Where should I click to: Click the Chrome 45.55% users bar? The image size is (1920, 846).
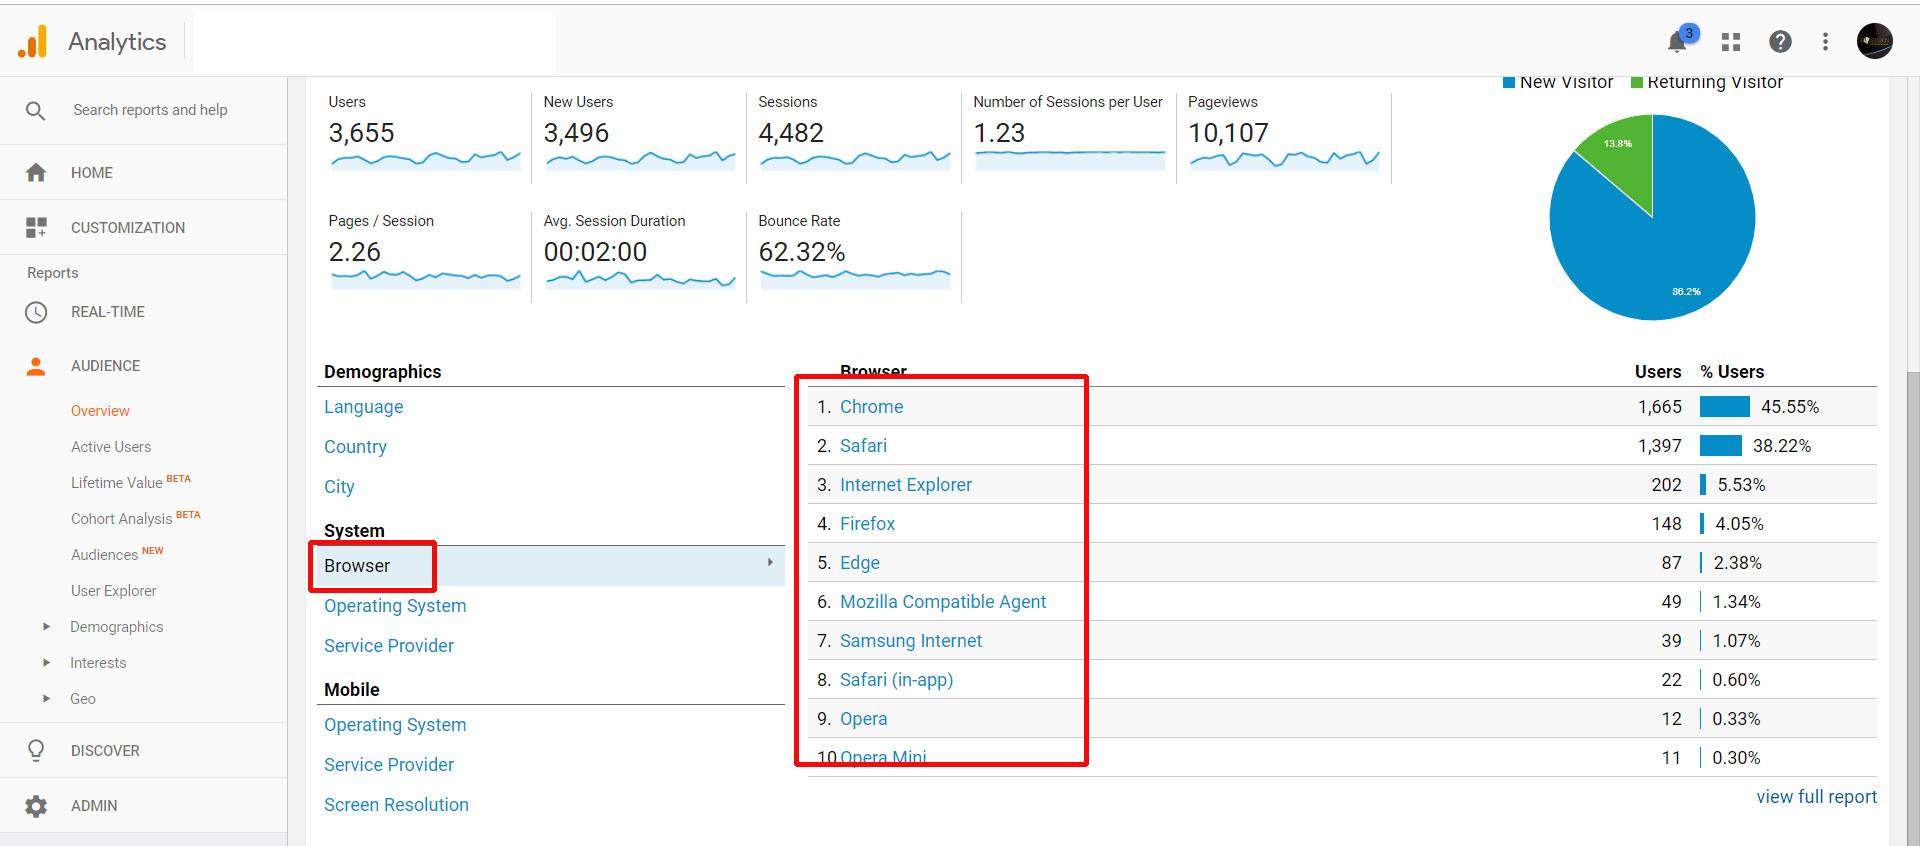click(1724, 407)
